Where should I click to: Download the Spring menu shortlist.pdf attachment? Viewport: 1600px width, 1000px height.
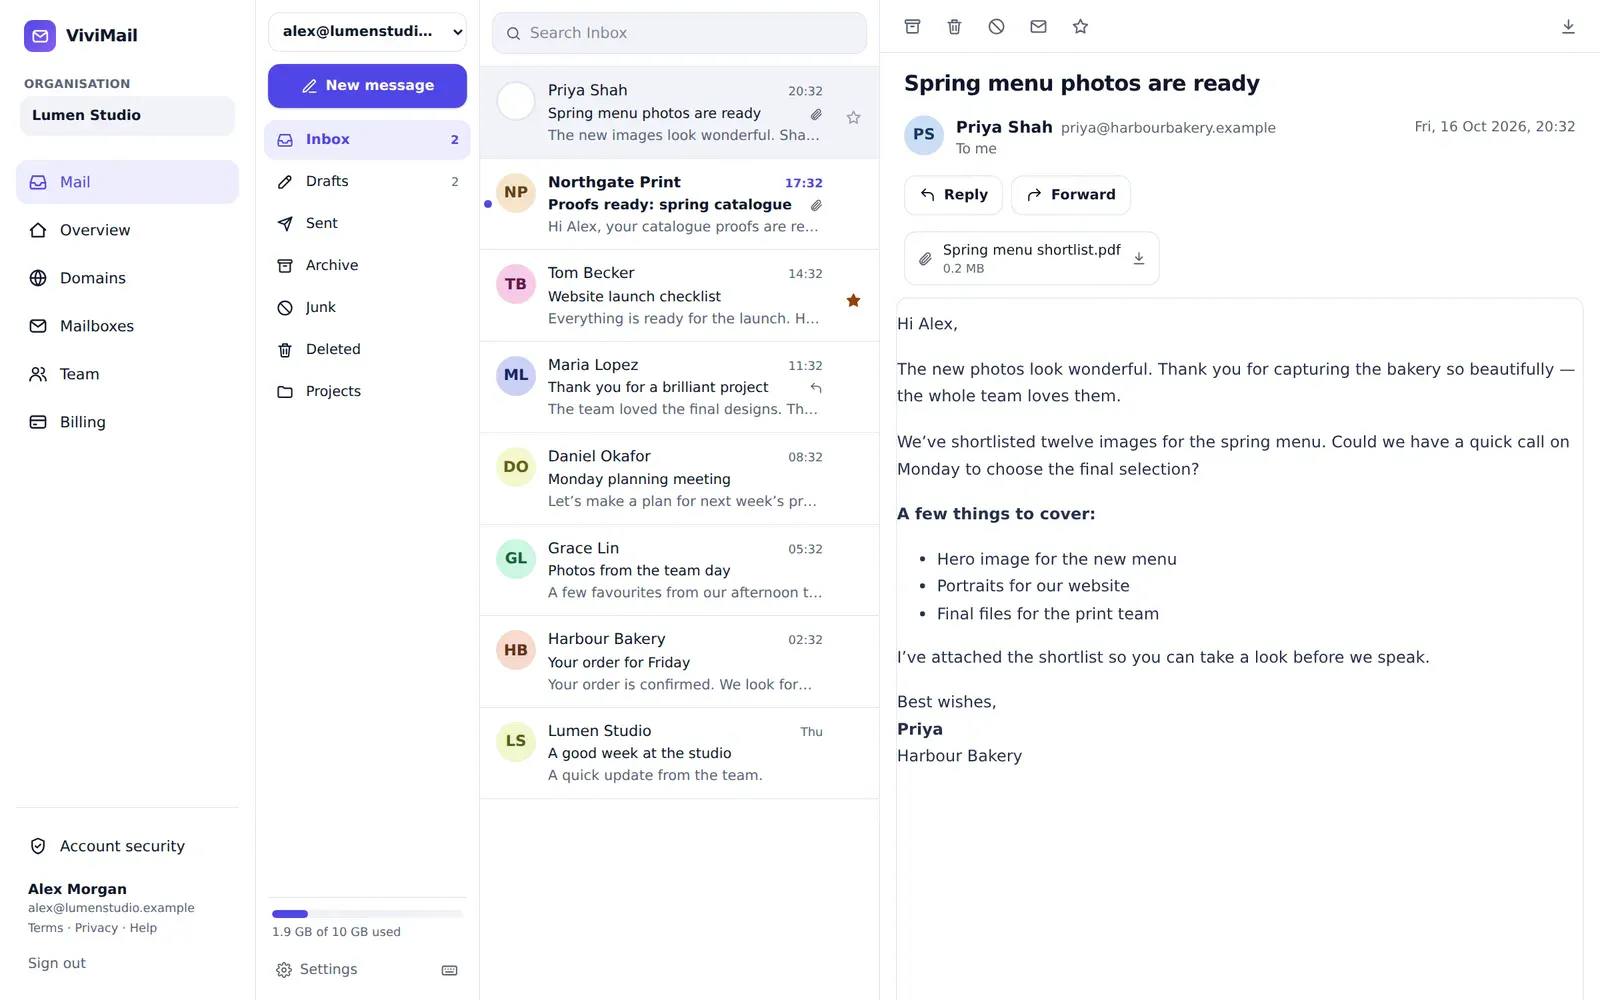pos(1138,259)
